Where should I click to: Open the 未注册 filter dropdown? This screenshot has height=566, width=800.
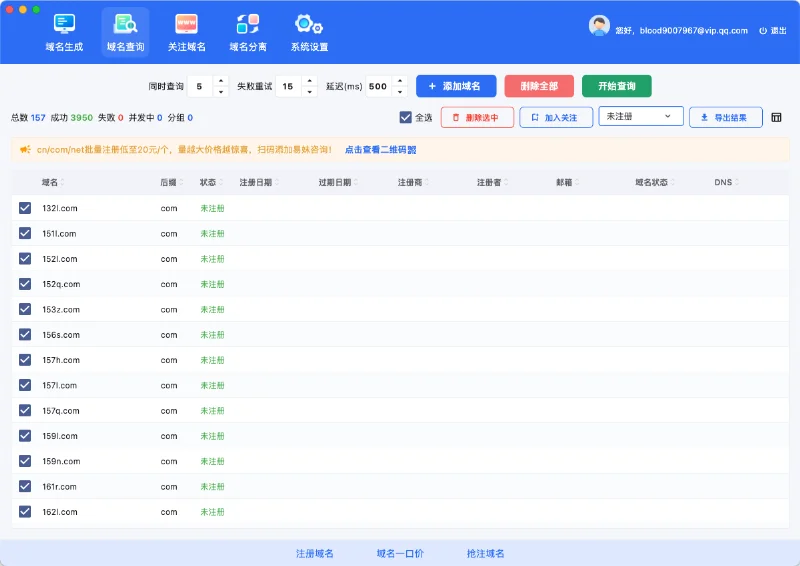[x=641, y=116]
